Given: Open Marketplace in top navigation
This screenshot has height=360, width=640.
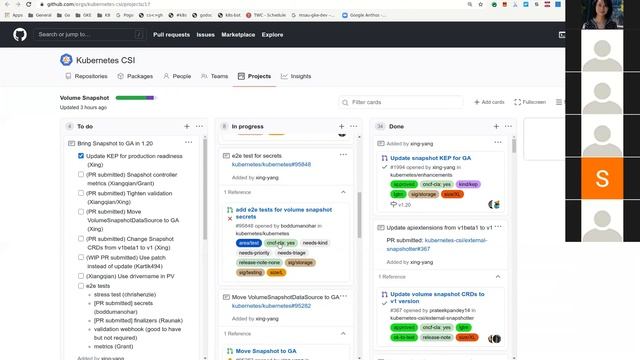Looking at the screenshot, I should pos(238,35).
